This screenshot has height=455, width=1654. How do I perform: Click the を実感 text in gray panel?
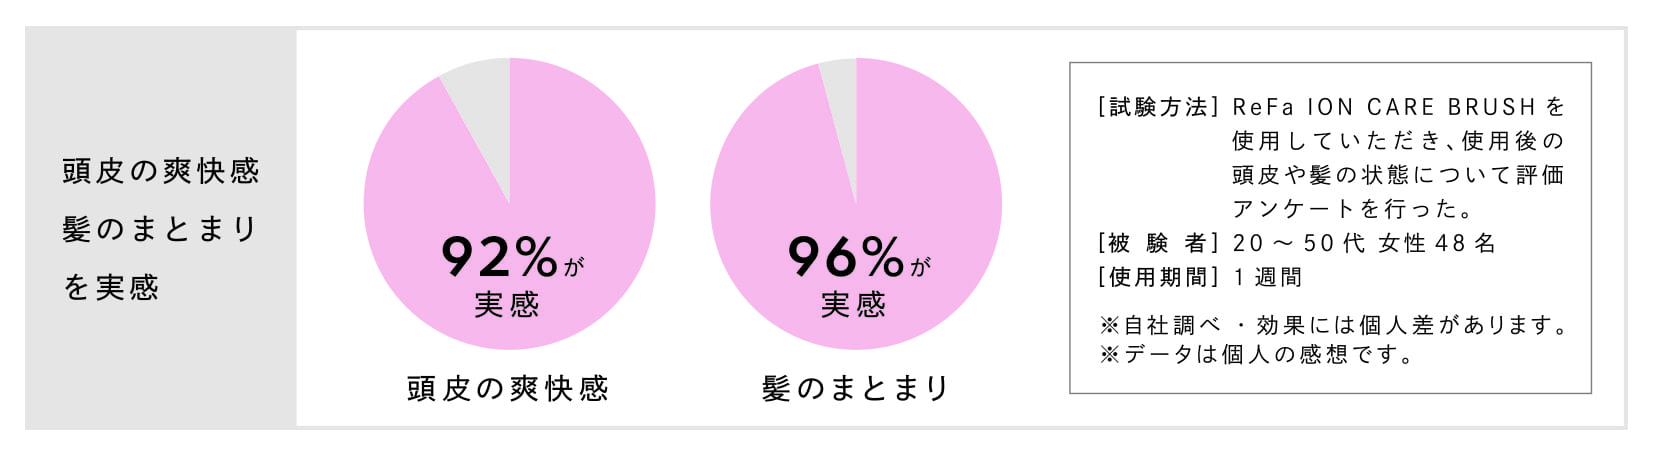(111, 288)
